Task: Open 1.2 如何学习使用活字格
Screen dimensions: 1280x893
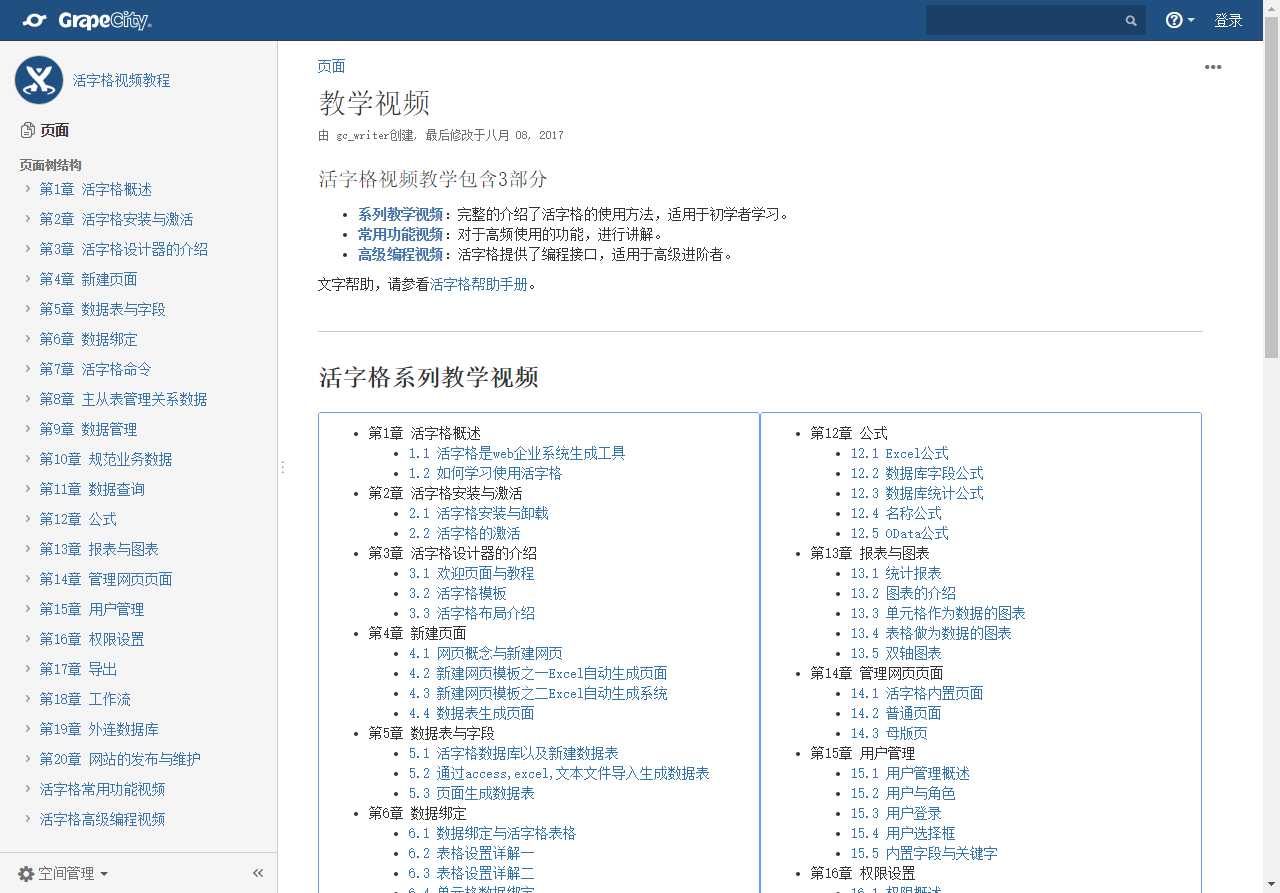Action: tap(485, 473)
